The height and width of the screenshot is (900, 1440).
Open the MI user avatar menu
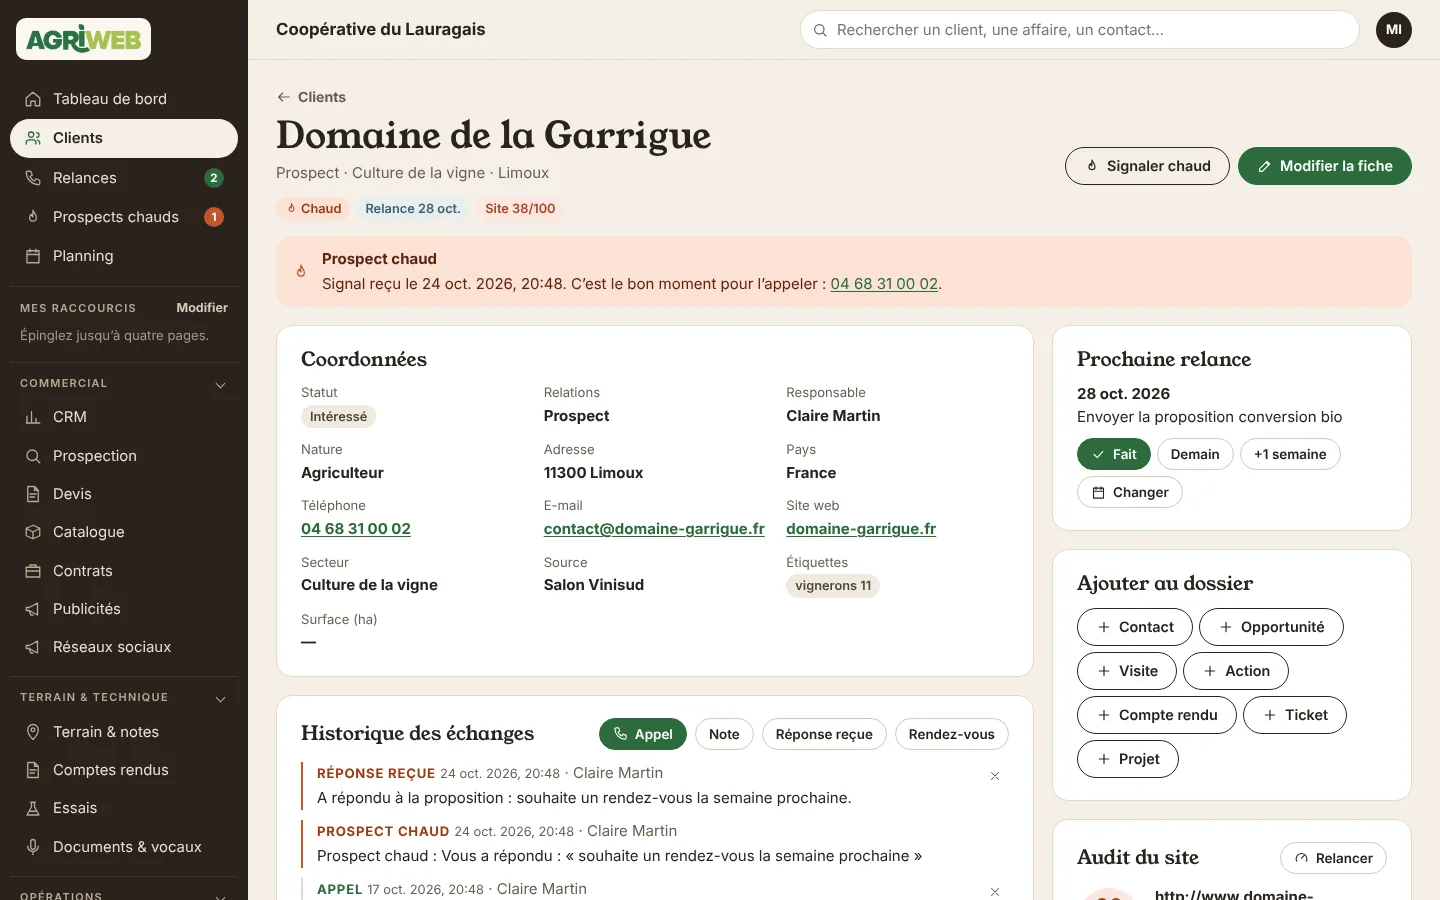coord(1394,30)
